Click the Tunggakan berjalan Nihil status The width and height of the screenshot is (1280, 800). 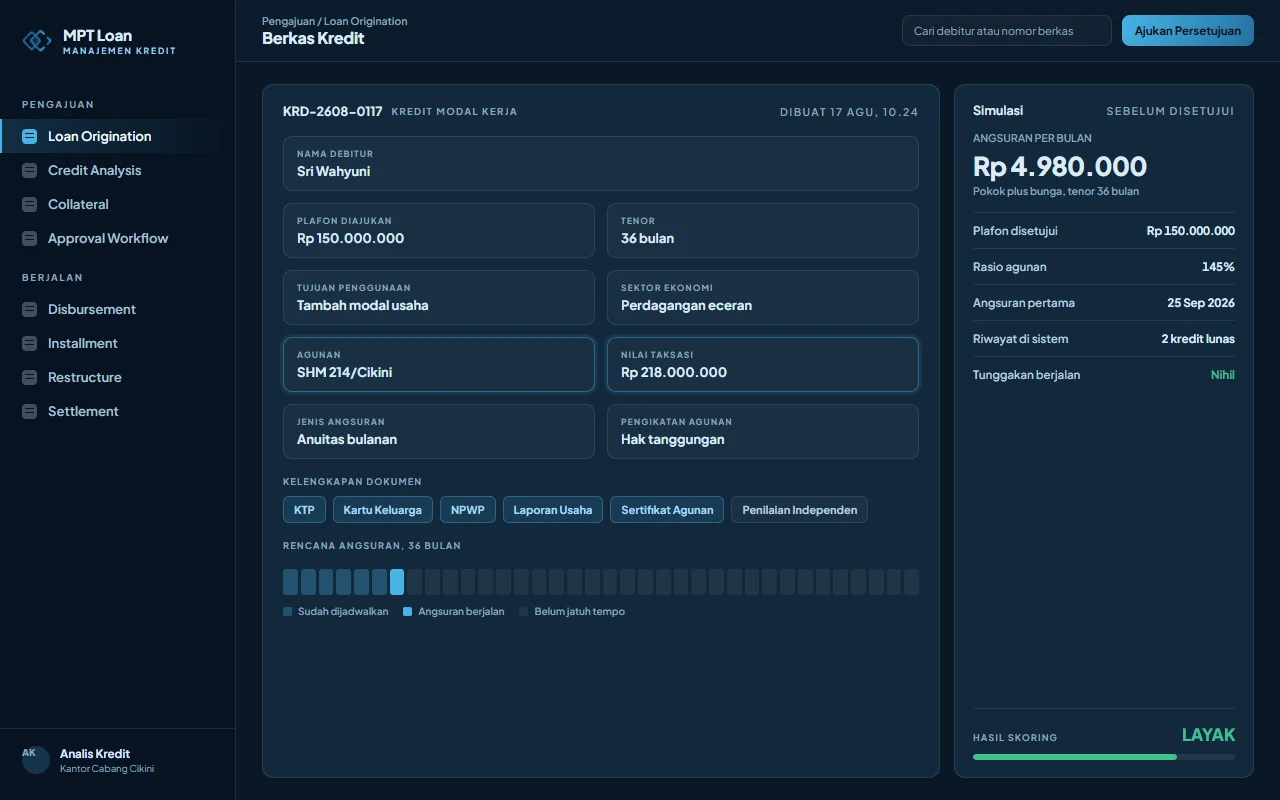click(1223, 375)
